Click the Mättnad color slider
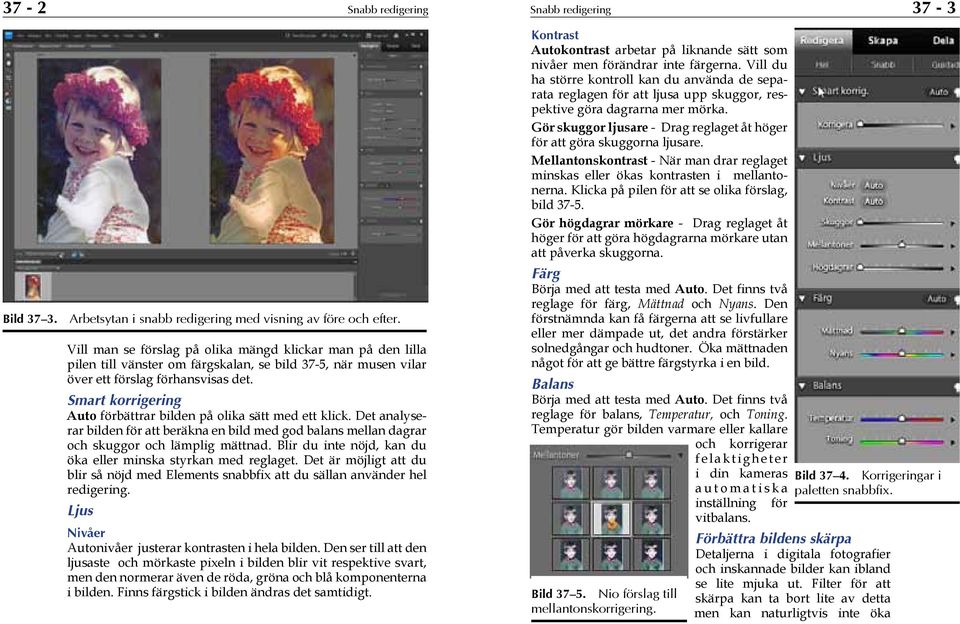Image resolution: width=960 pixels, height=624 pixels. click(x=901, y=331)
